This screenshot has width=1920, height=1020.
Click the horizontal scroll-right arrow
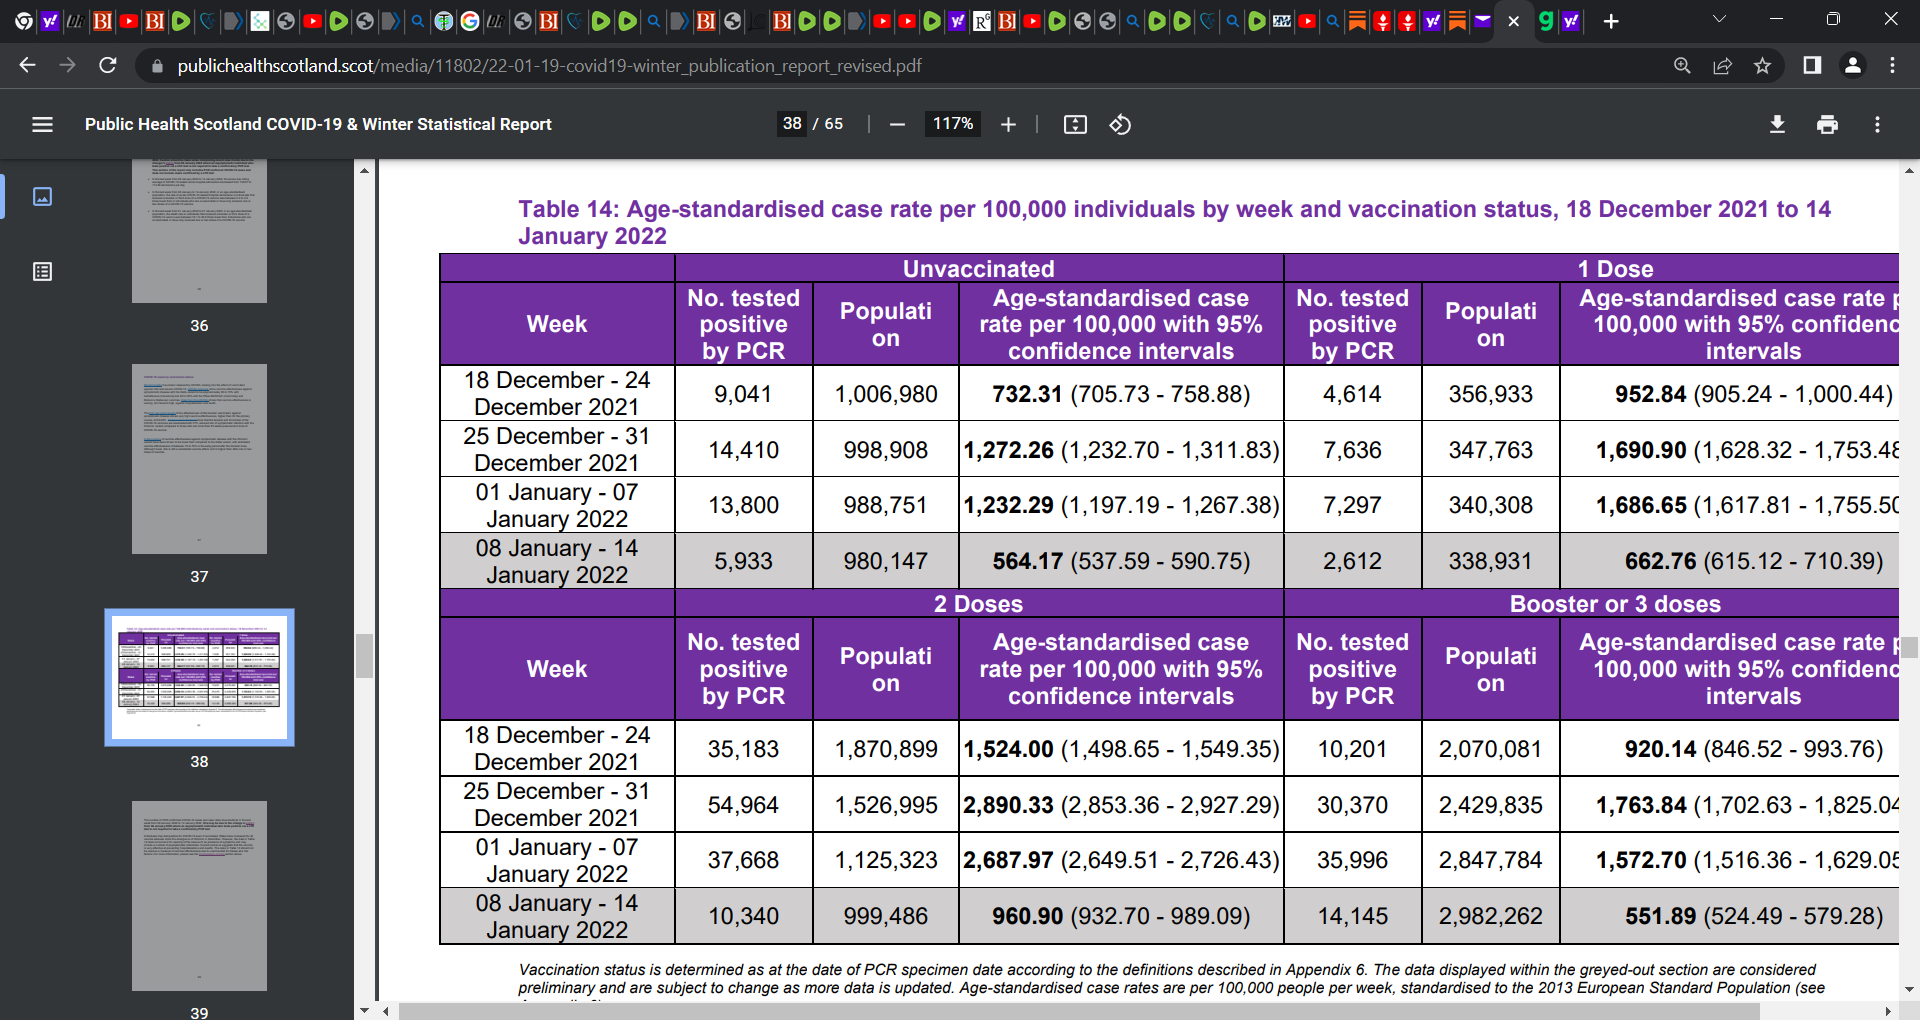1888,1011
